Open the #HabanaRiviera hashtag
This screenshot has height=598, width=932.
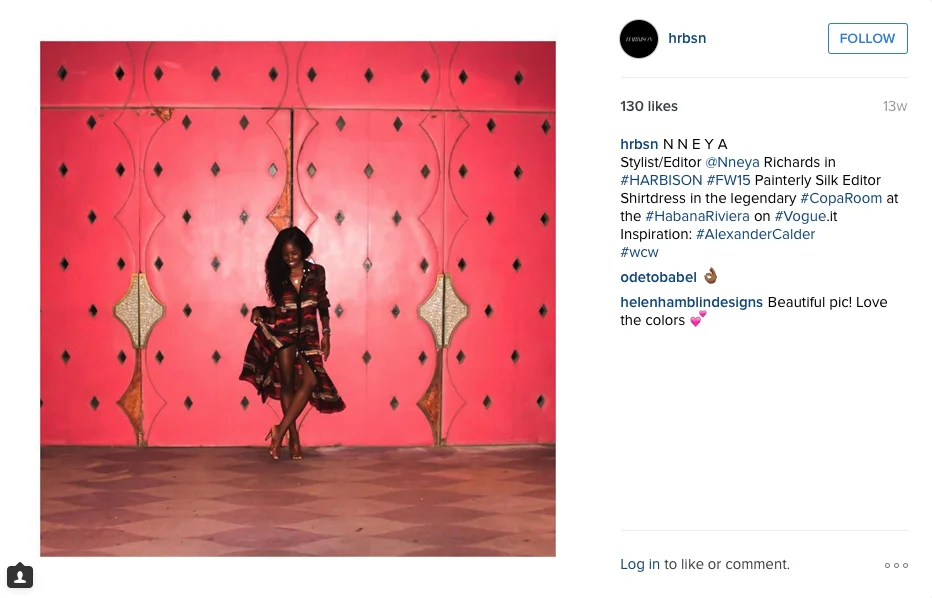pyautogui.click(x=697, y=216)
